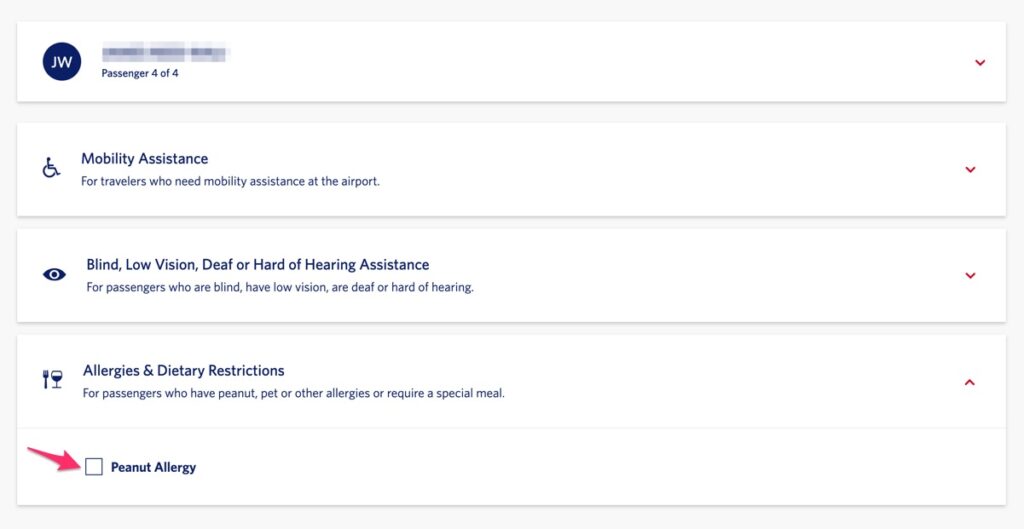1024x529 pixels.
Task: Click the fork and wine glass icon
Action: pos(53,379)
